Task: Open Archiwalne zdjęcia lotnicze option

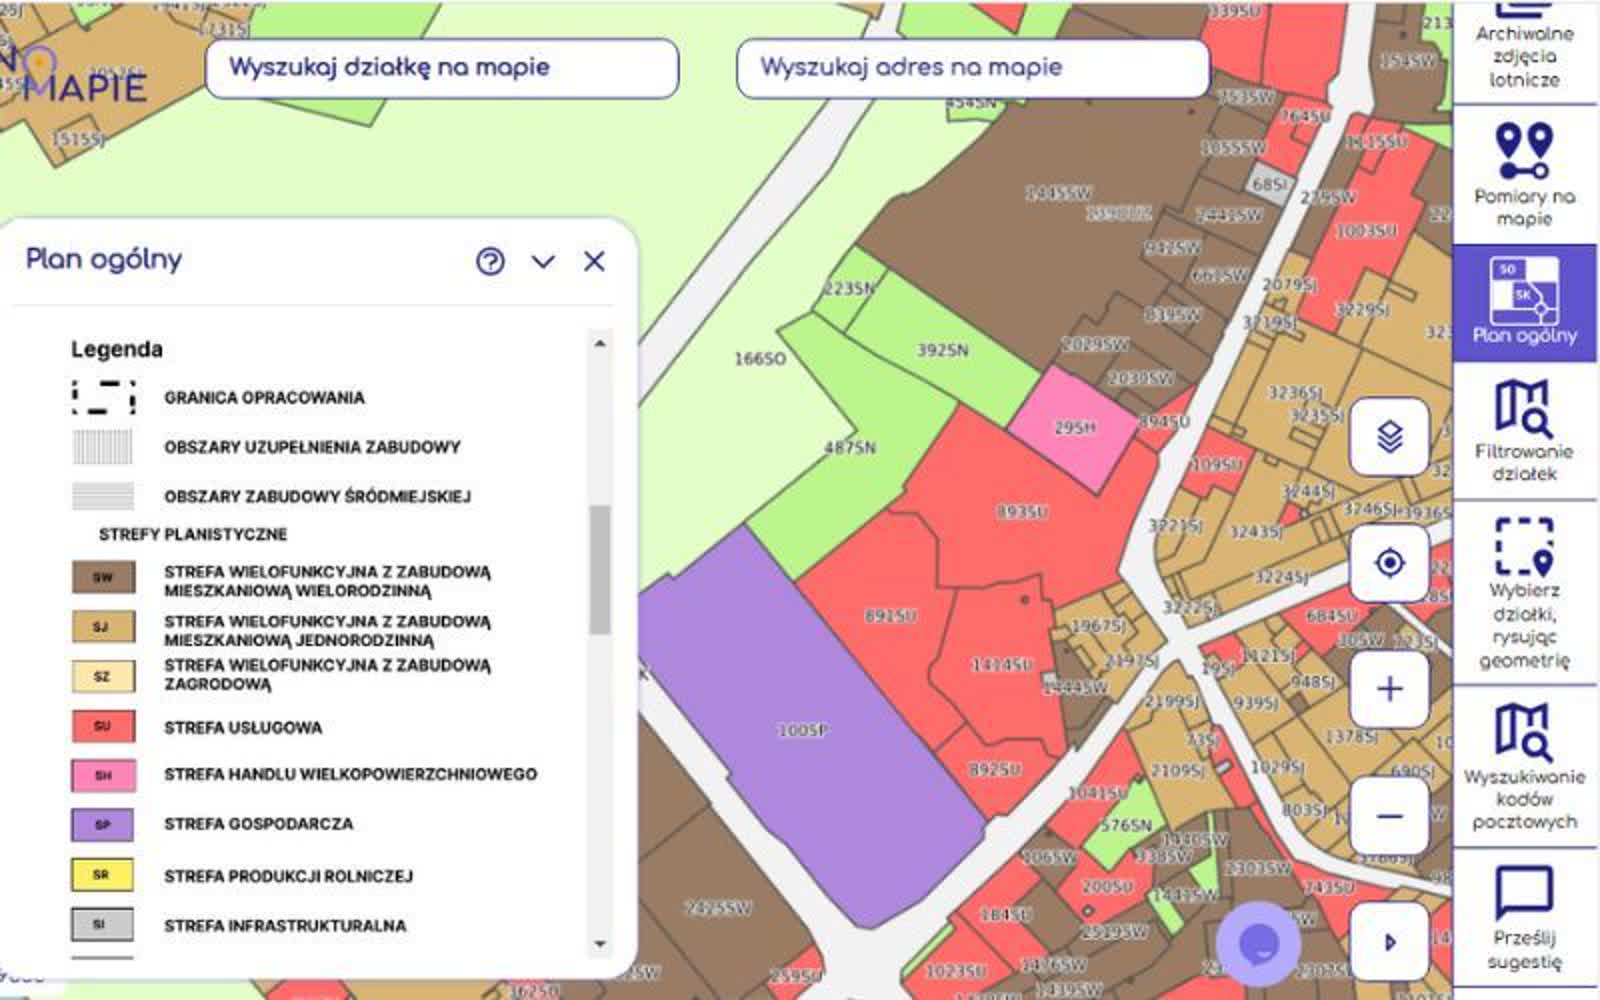Action: click(1524, 50)
